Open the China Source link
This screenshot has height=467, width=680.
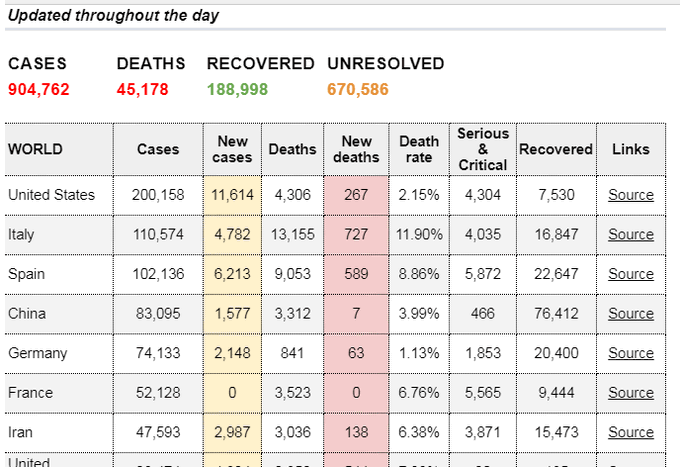[631, 314]
